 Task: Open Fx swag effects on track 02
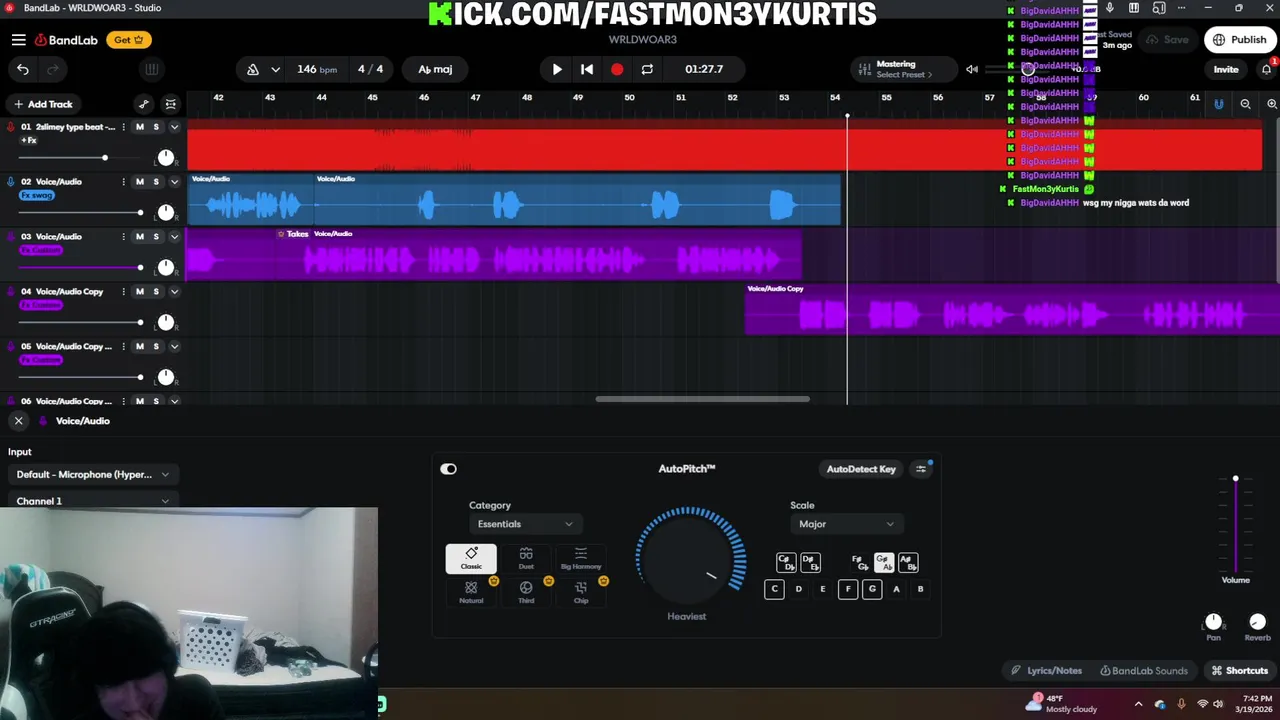point(37,195)
